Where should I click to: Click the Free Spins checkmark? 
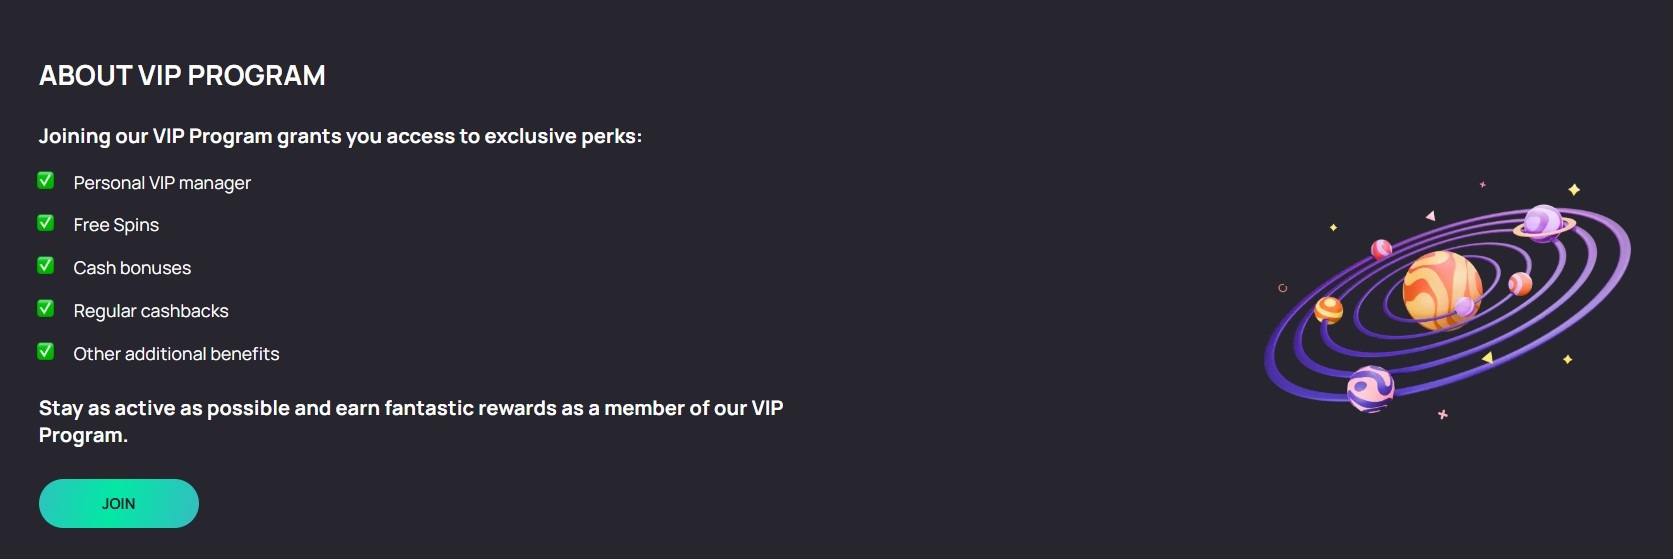[46, 223]
